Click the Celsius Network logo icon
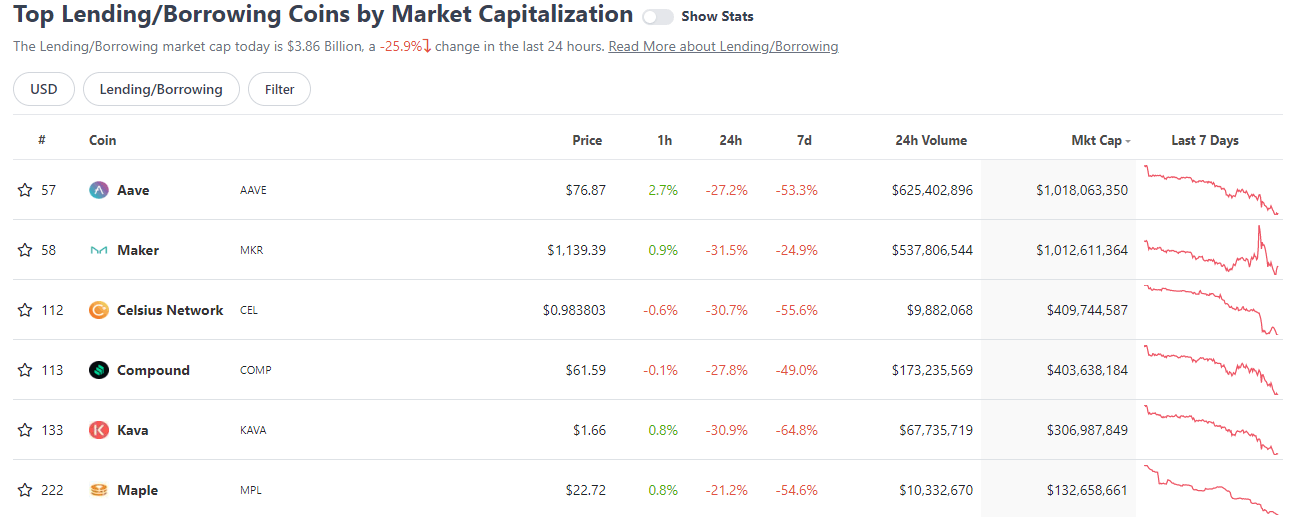The height and width of the screenshot is (517, 1304). coord(99,310)
